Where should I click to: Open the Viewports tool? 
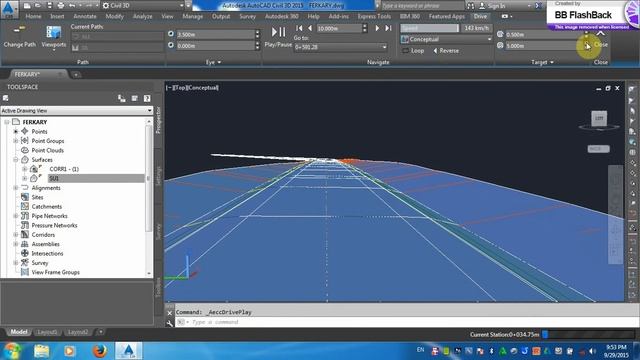[53, 37]
